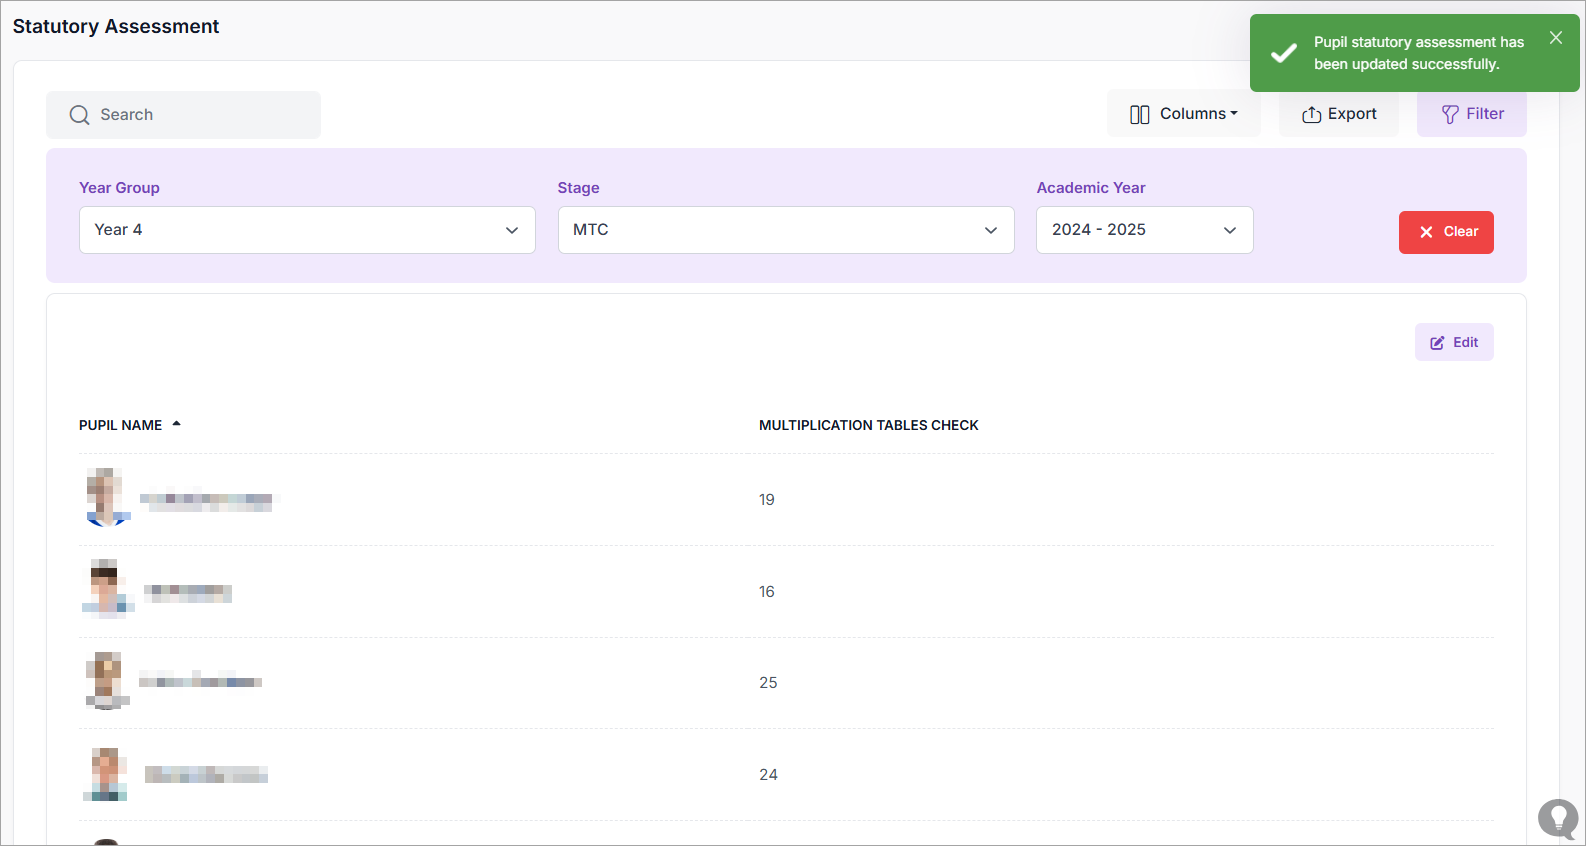Open the Year Group dropdown
This screenshot has height=846, width=1586.
tap(307, 230)
